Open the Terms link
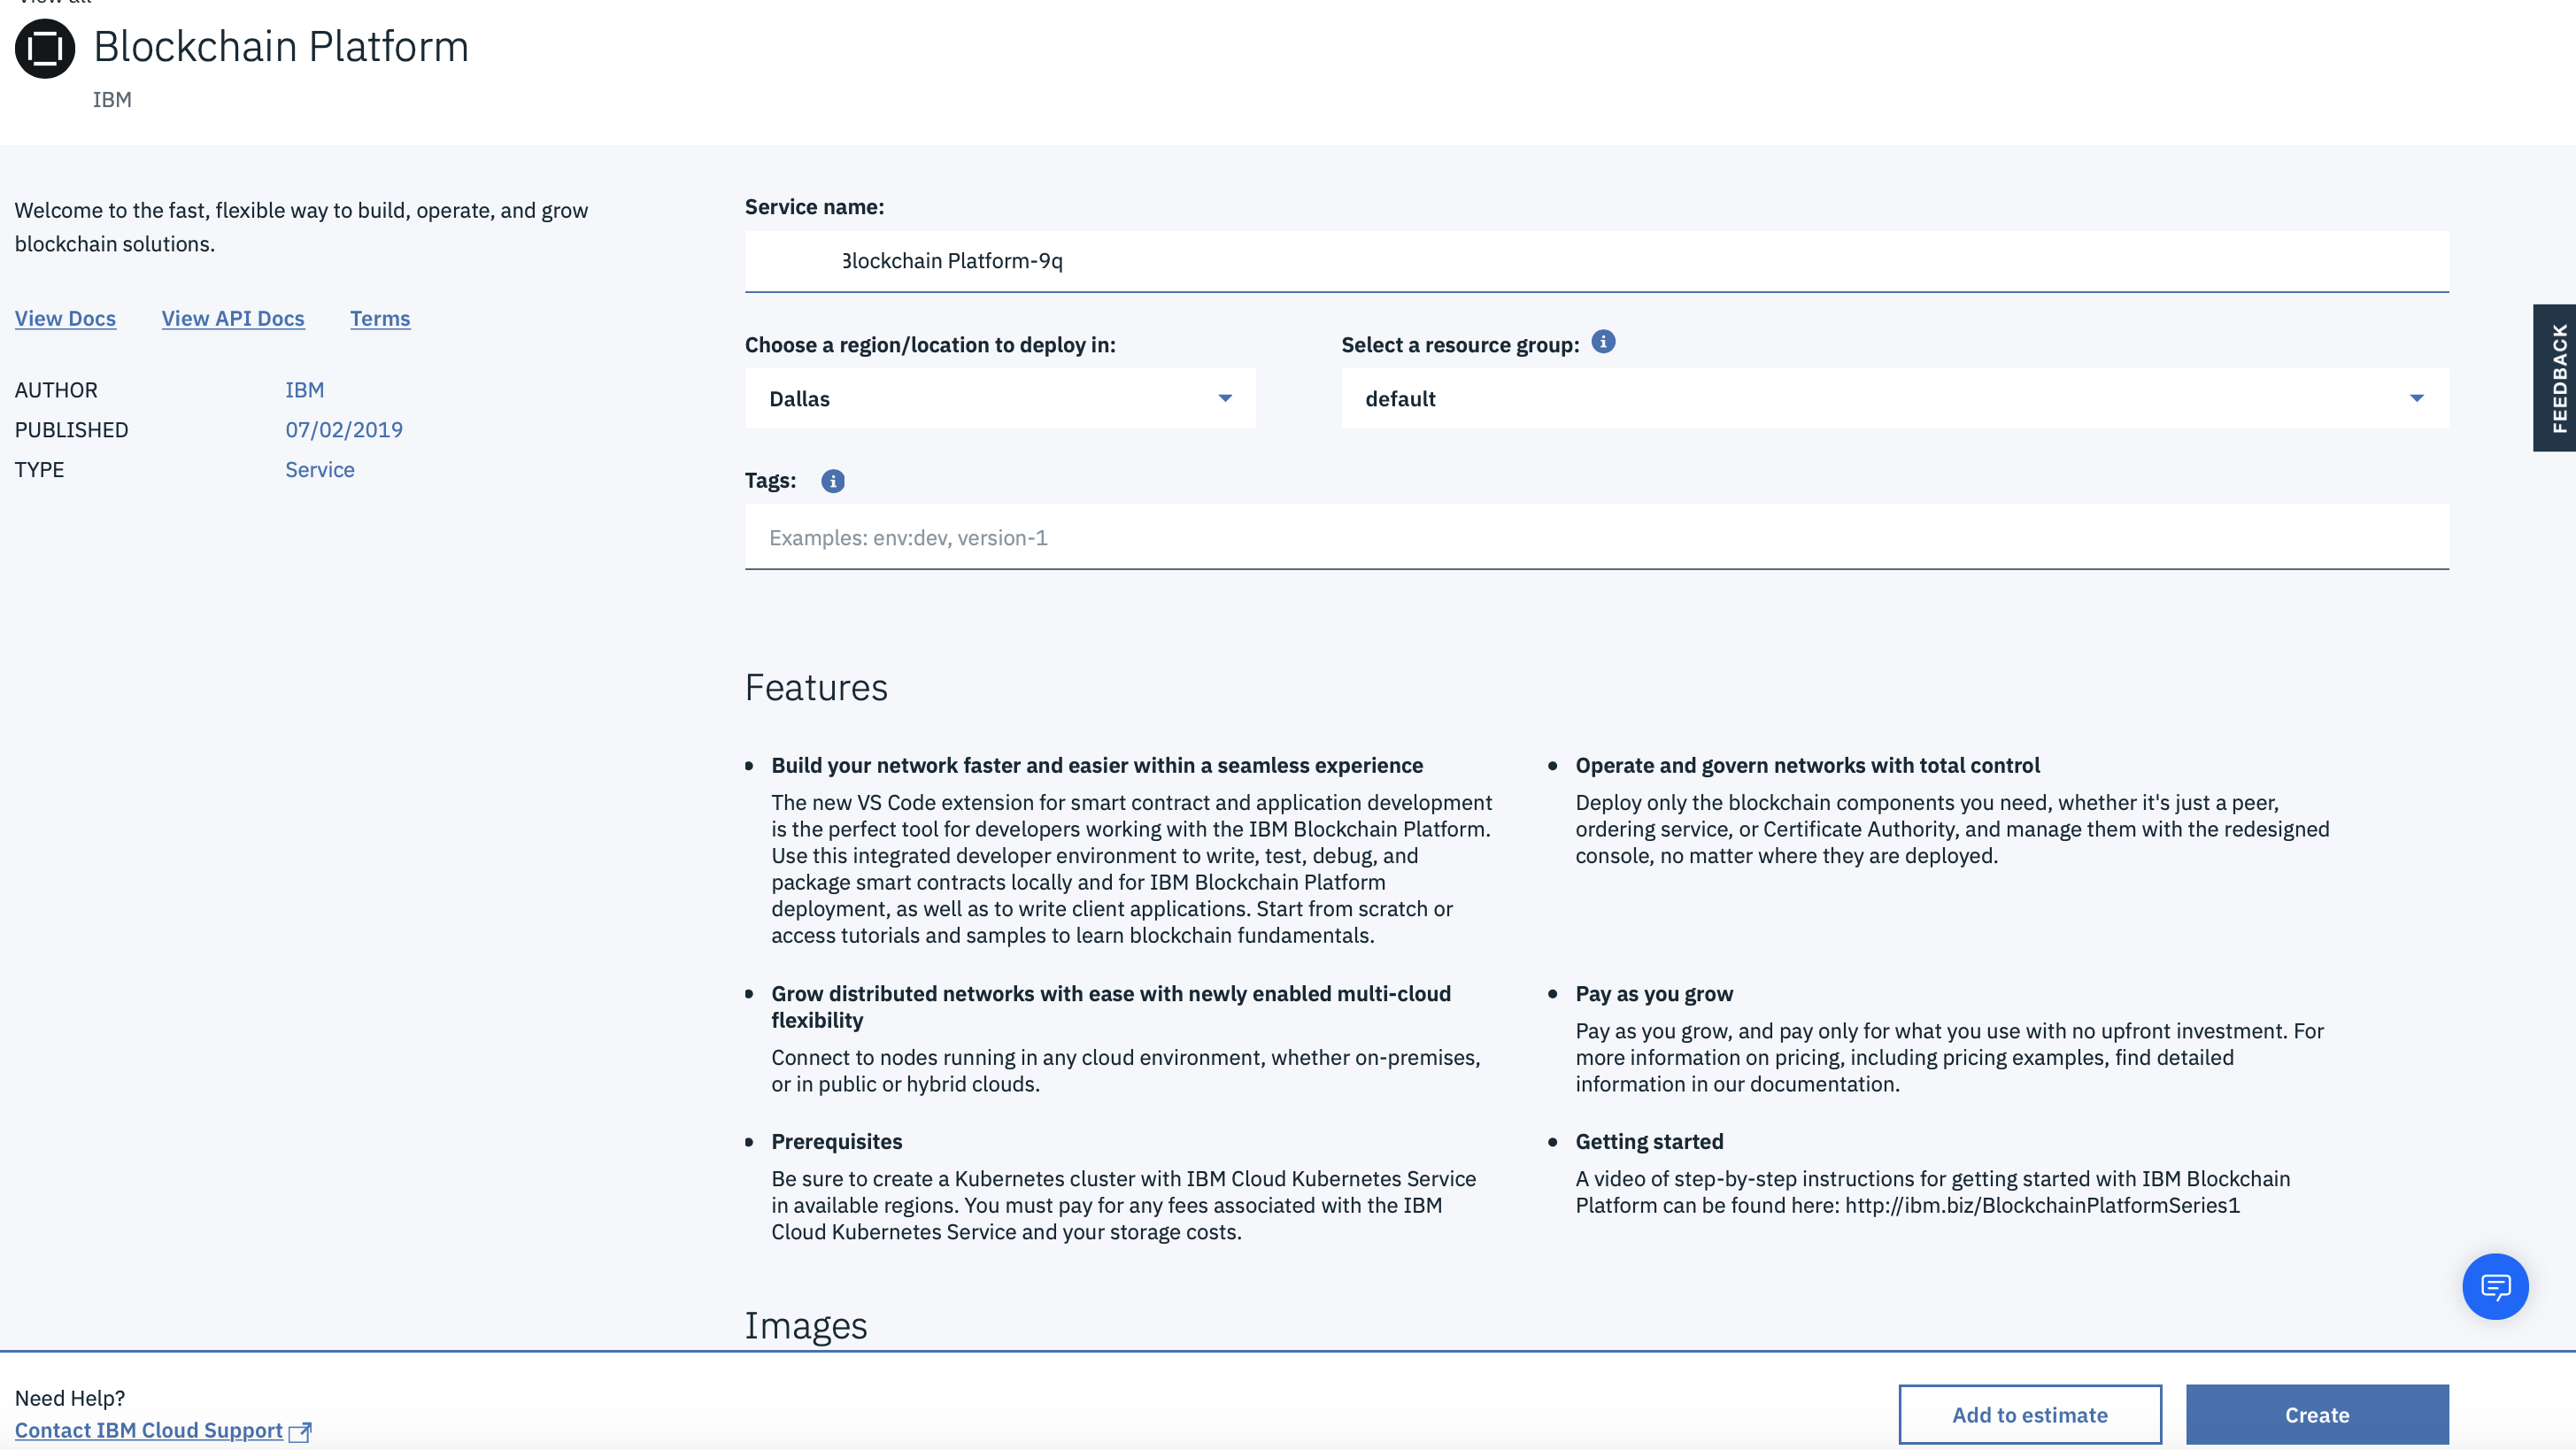 (x=380, y=318)
